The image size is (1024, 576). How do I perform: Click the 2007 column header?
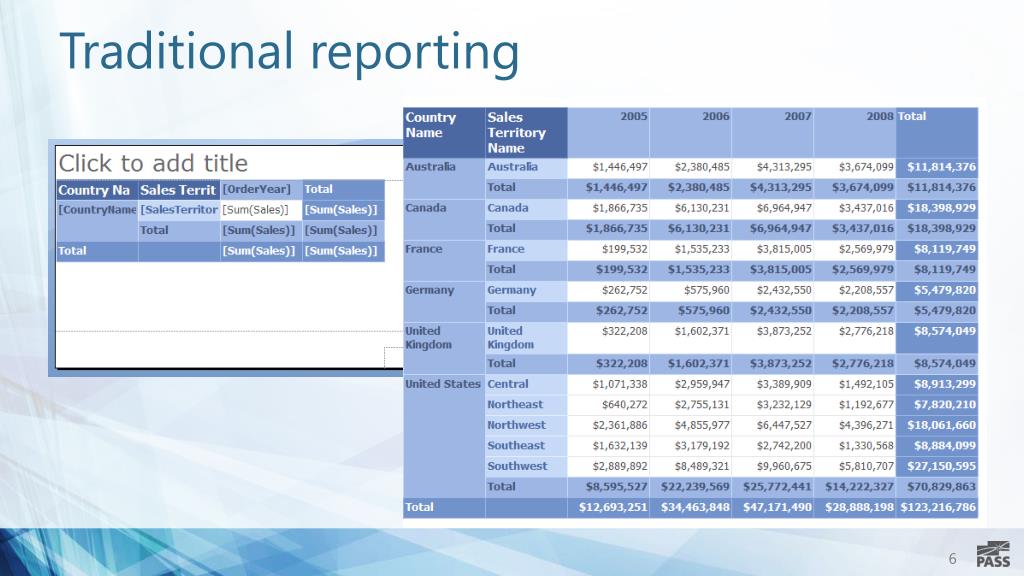tap(773, 133)
